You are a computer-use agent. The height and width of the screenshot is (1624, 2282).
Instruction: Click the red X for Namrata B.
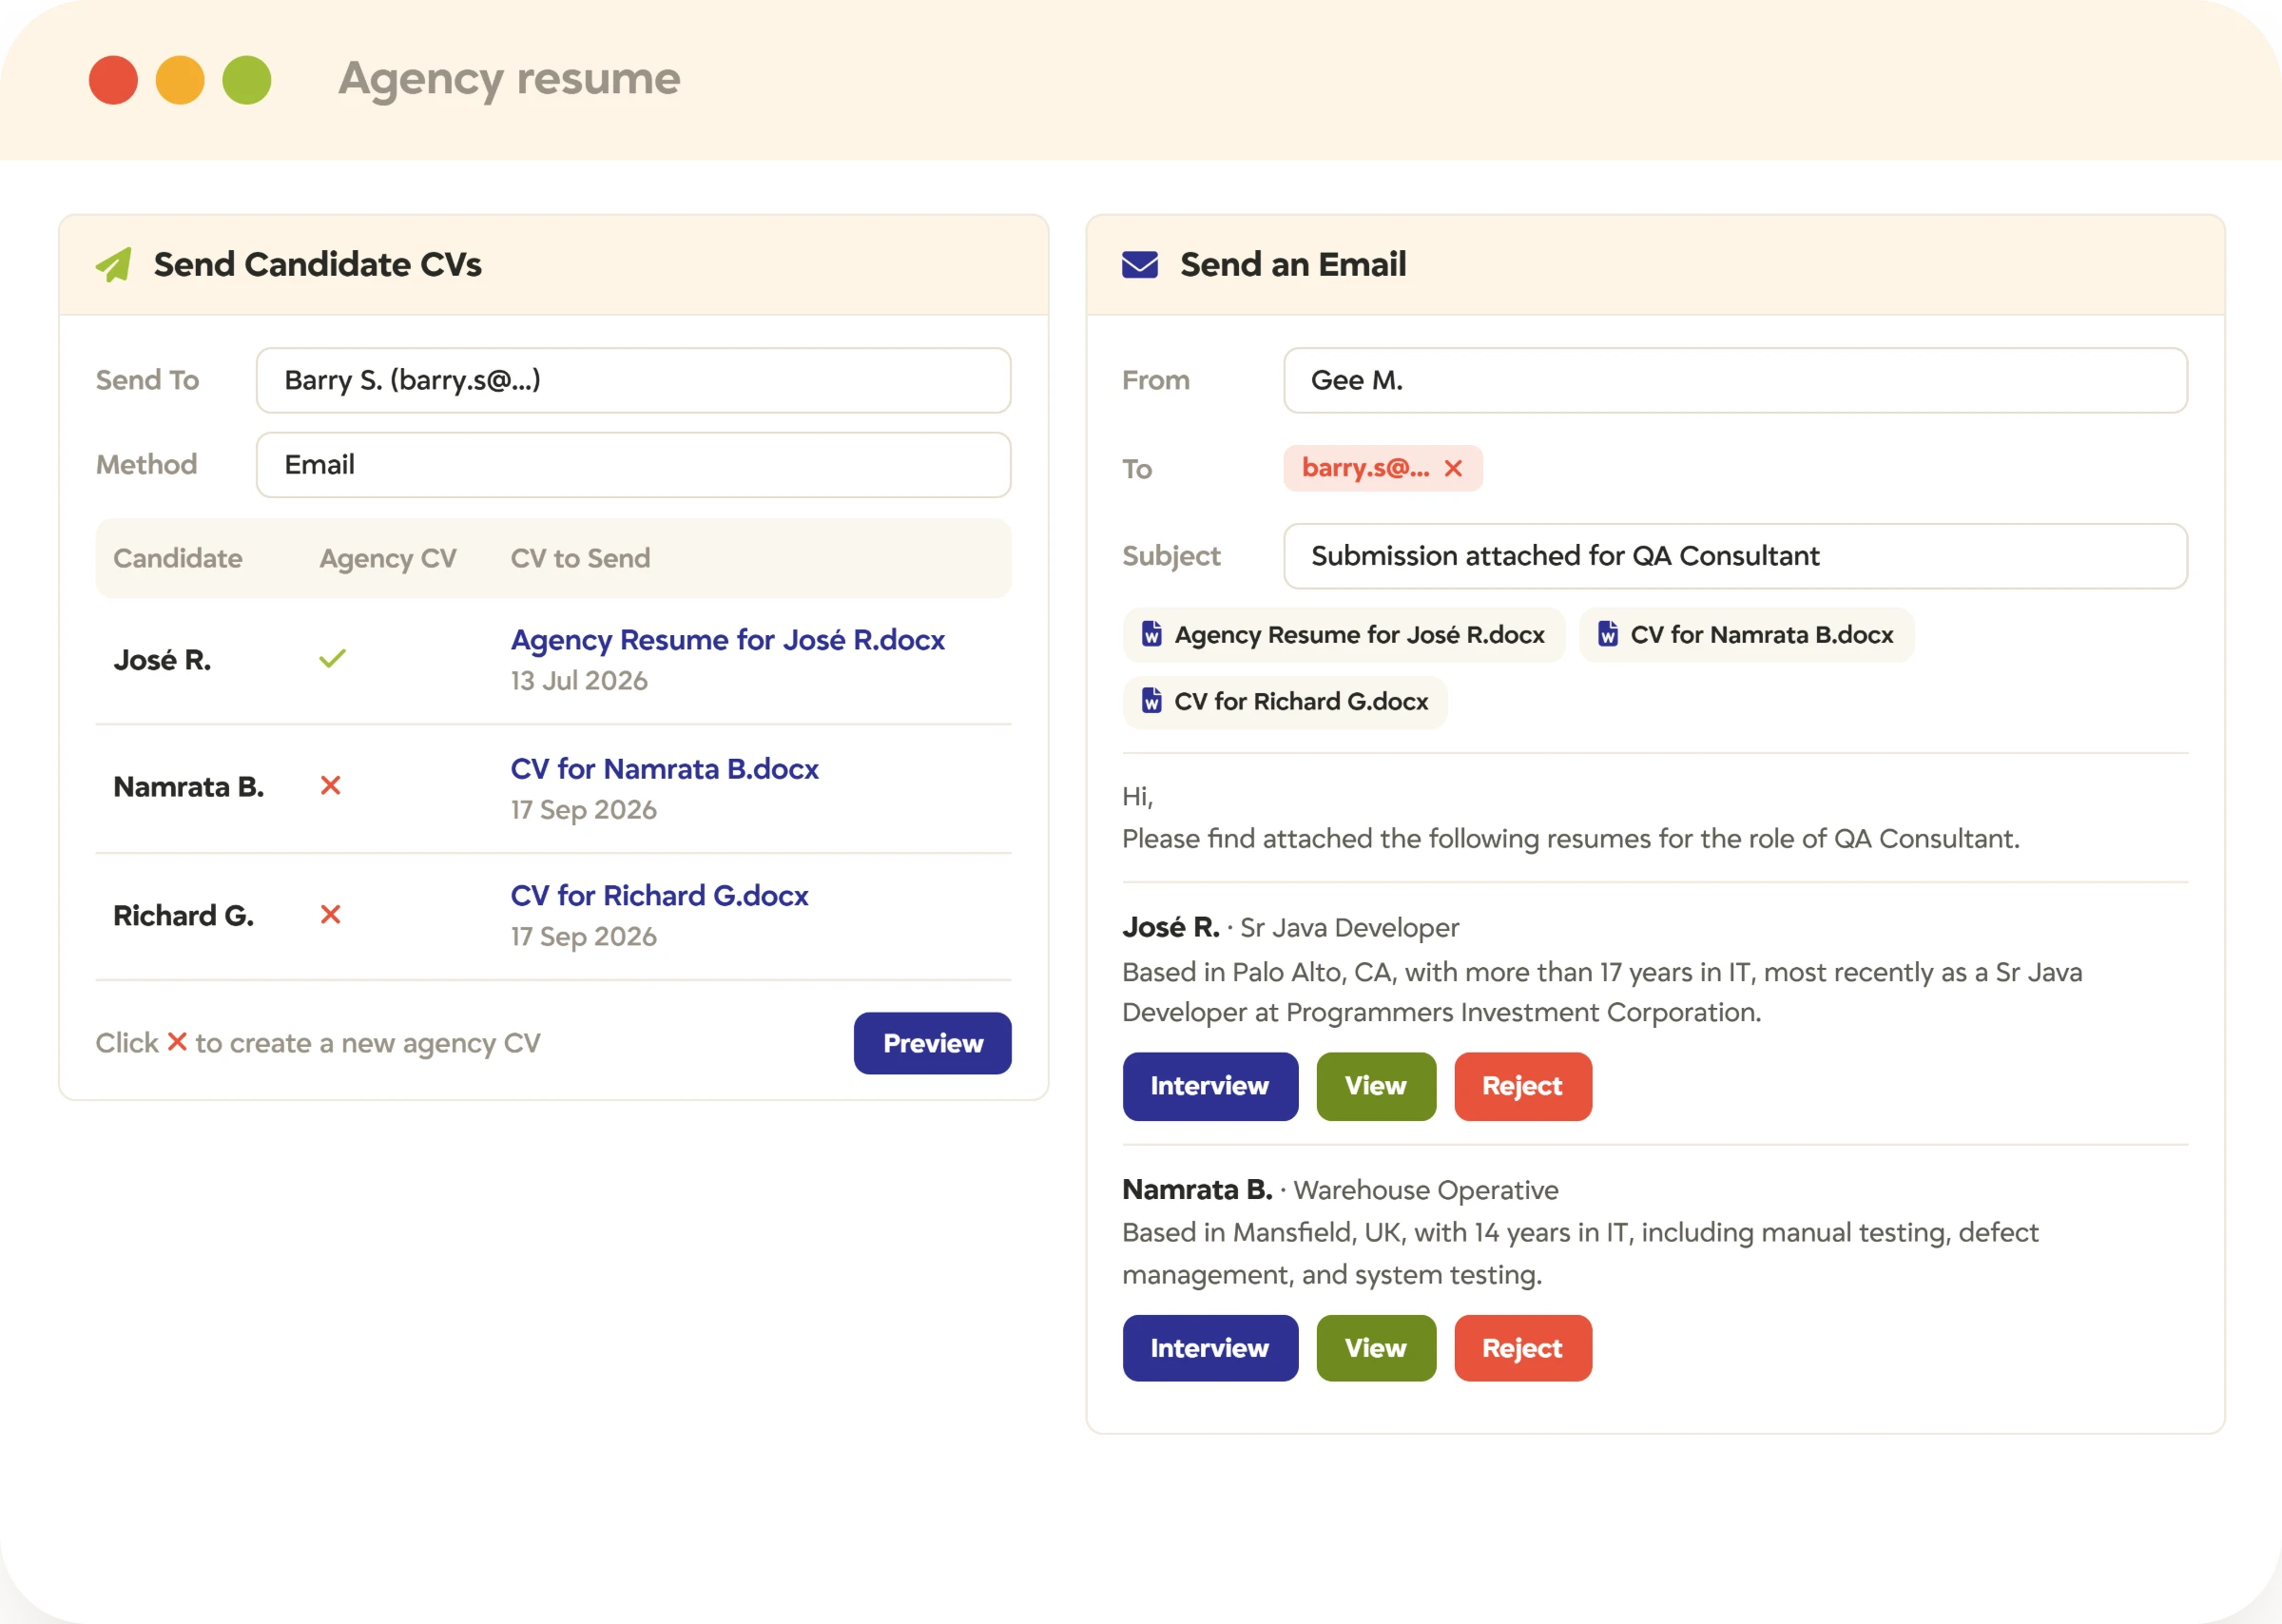pyautogui.click(x=330, y=786)
